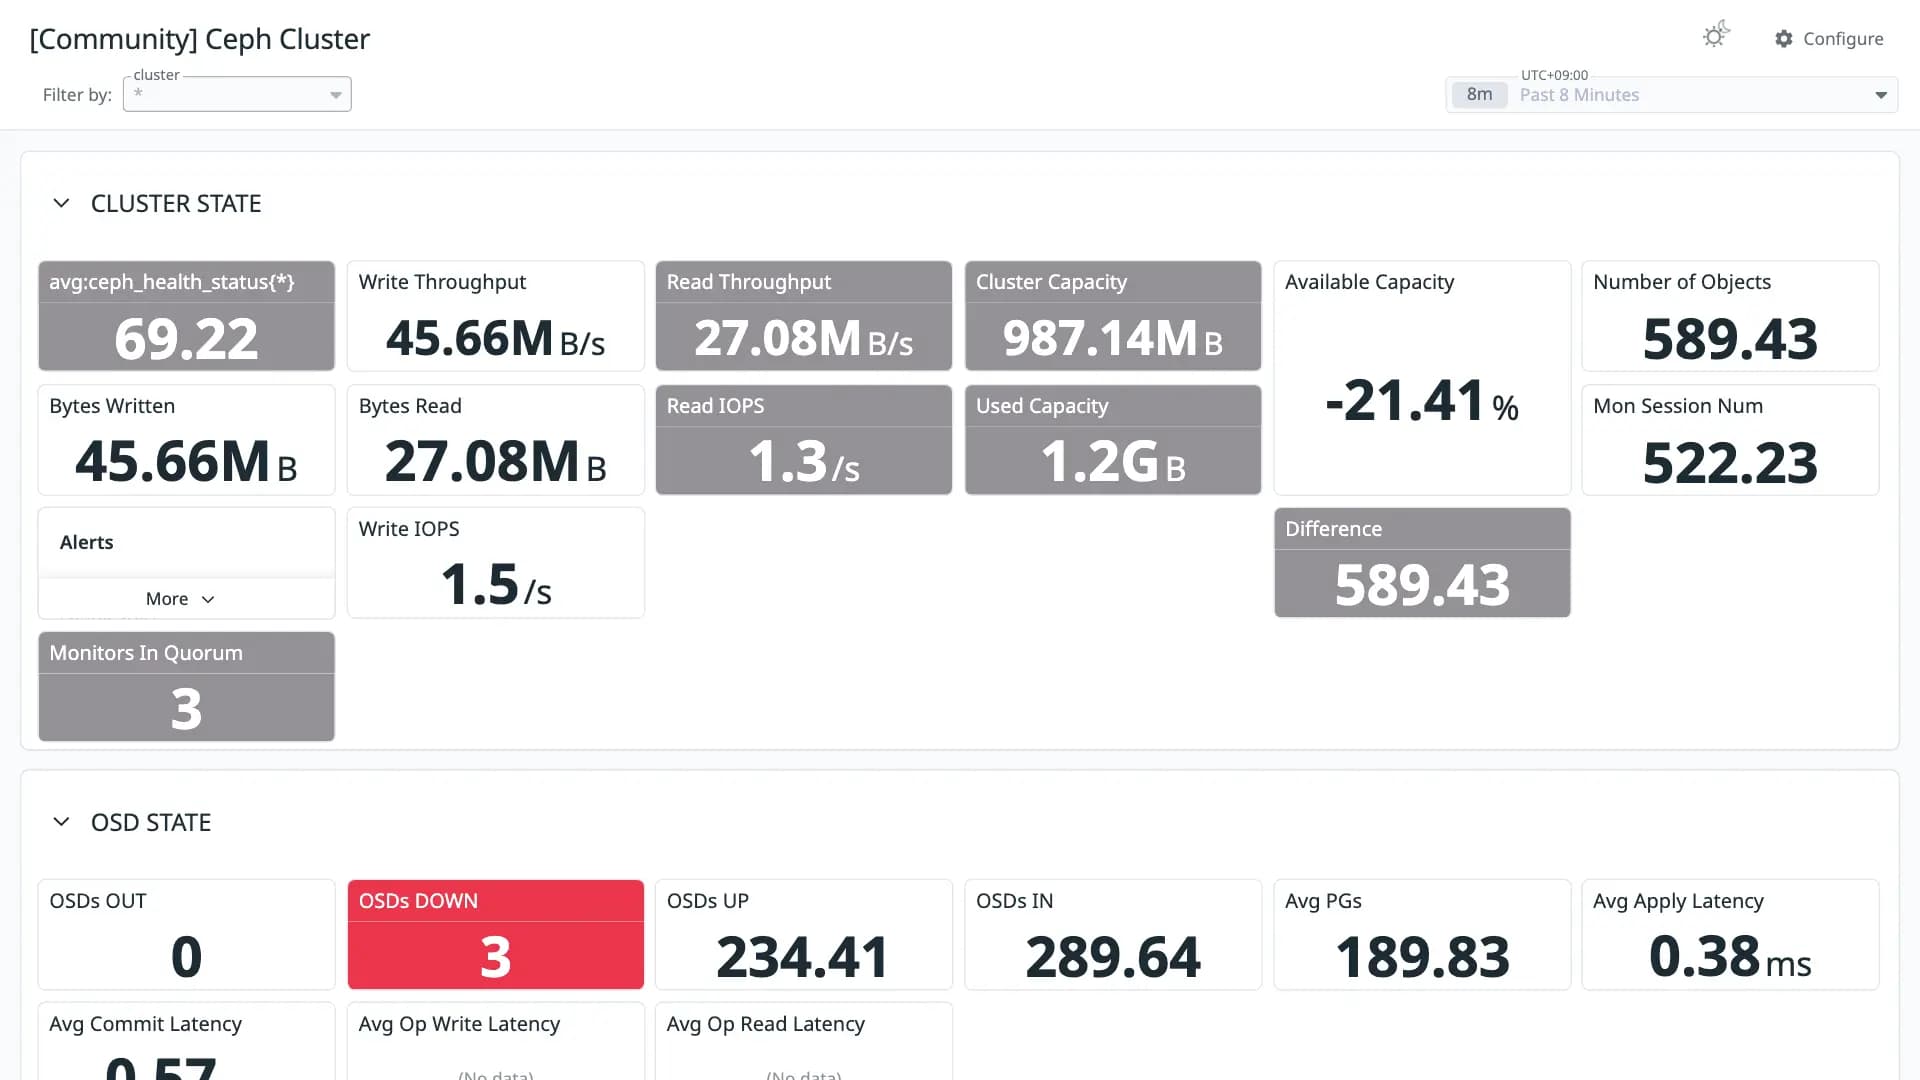1920x1080 pixels.
Task: Click the Alerts widget title
Action: coord(87,542)
